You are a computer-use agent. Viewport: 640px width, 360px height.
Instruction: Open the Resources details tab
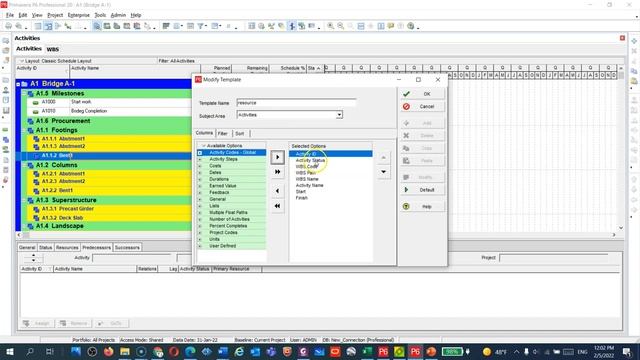pos(67,247)
